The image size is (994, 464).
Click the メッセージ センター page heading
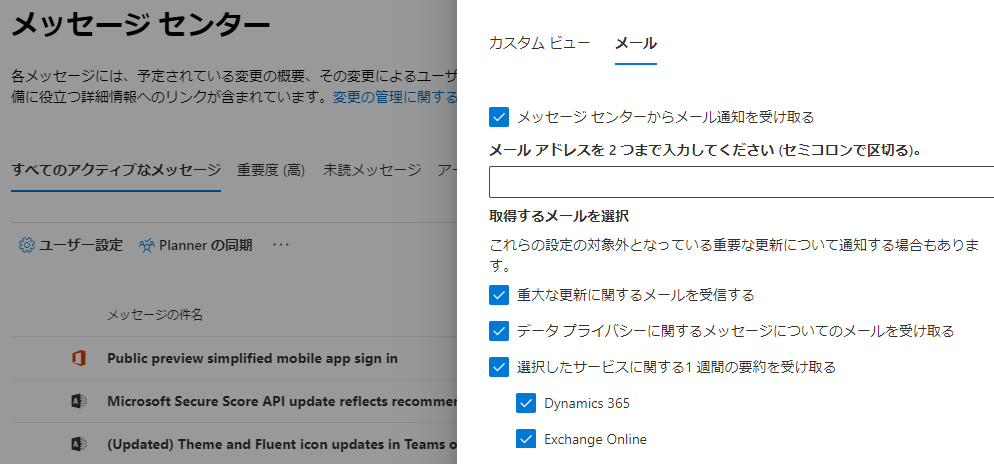click(141, 25)
